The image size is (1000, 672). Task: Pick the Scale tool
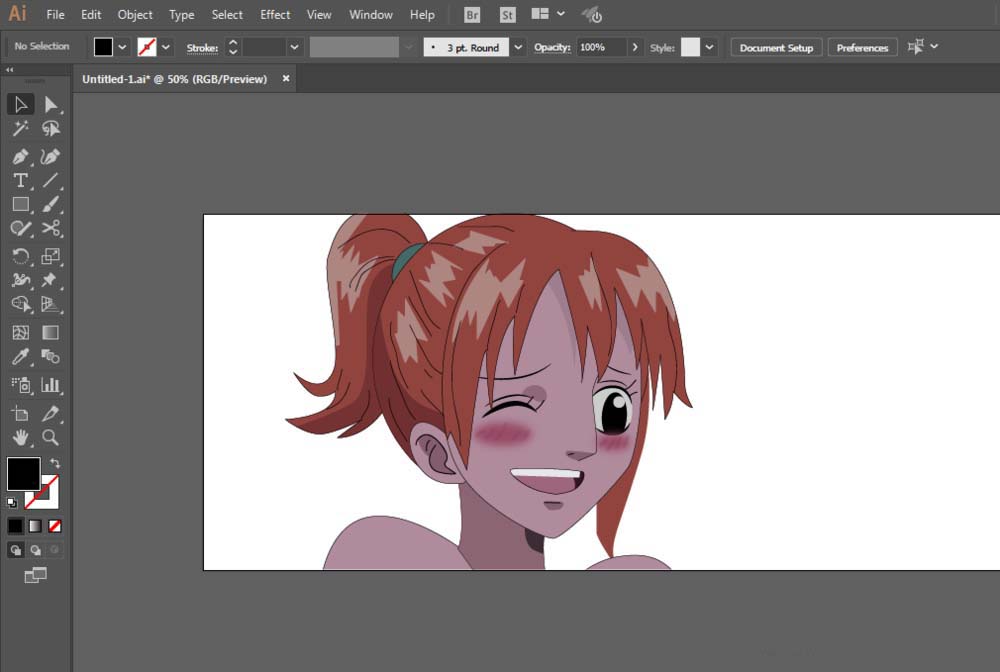point(50,256)
